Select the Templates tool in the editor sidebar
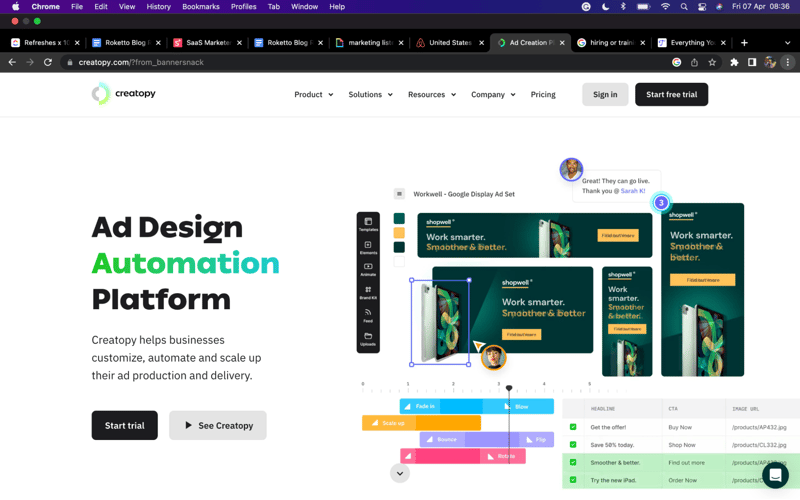The width and height of the screenshot is (800, 500). [368, 224]
